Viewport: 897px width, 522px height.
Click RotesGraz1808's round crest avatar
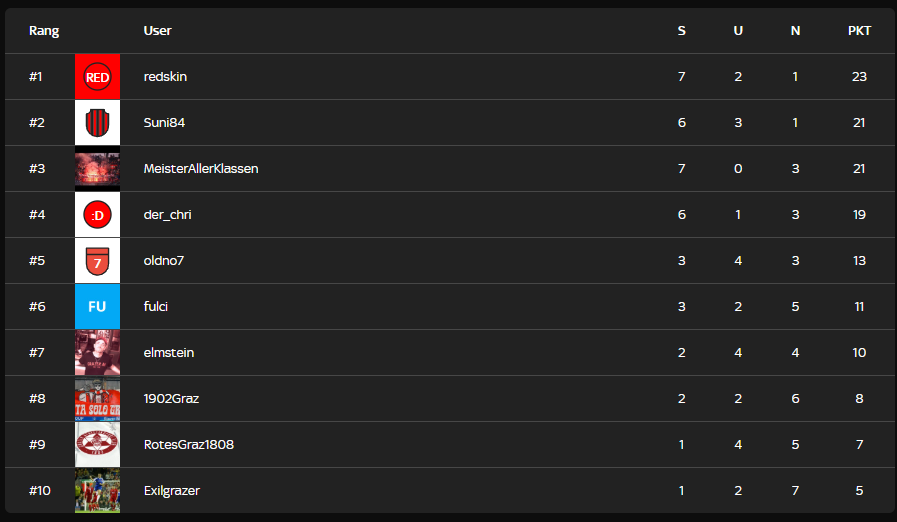pos(97,445)
